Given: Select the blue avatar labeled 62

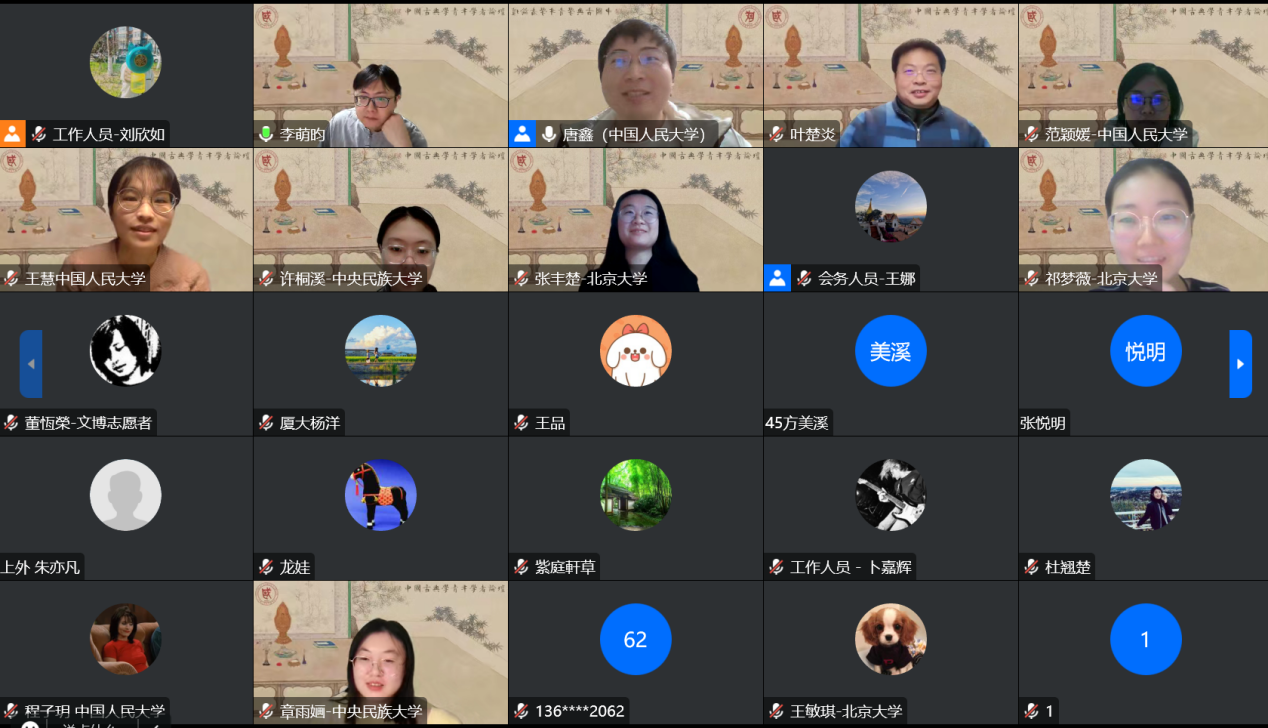Looking at the screenshot, I should [635, 639].
